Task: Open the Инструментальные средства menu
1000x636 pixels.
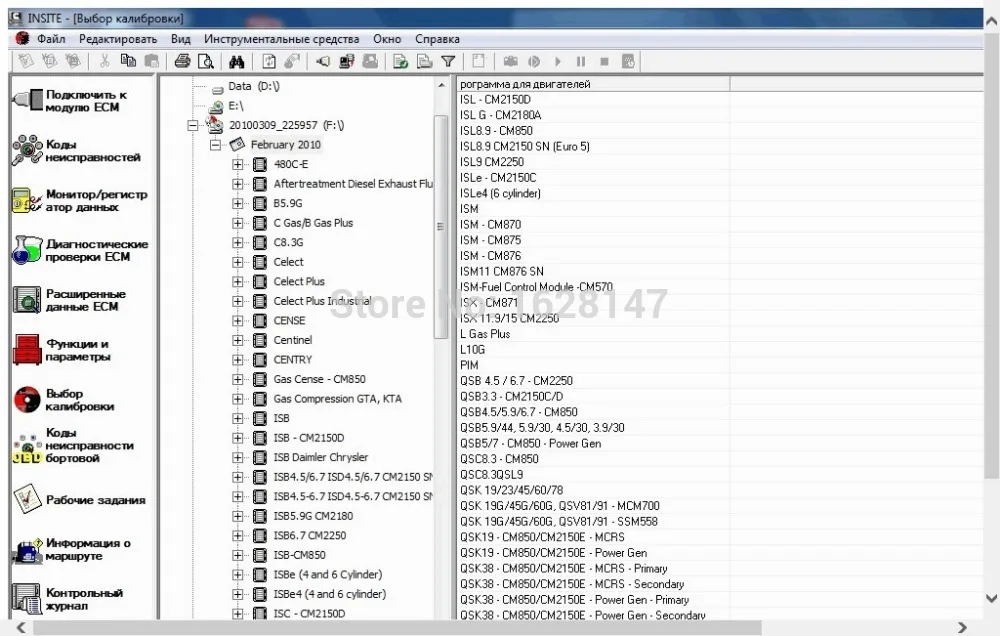Action: pos(281,39)
